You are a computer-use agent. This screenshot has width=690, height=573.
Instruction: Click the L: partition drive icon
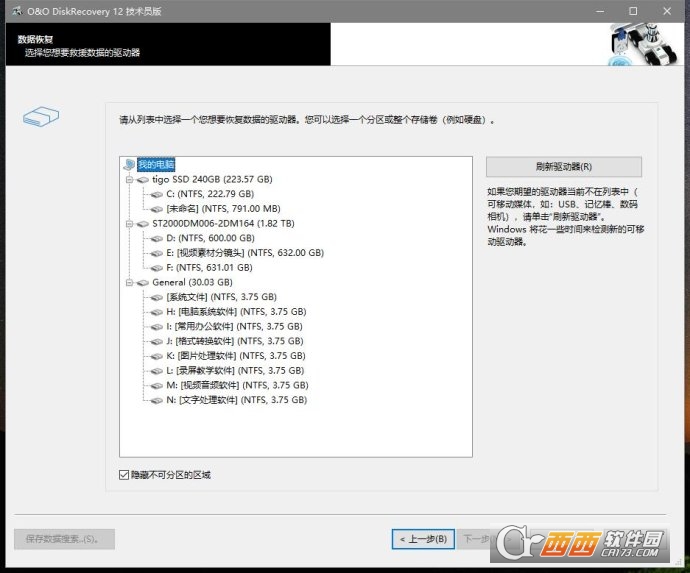coord(156,371)
